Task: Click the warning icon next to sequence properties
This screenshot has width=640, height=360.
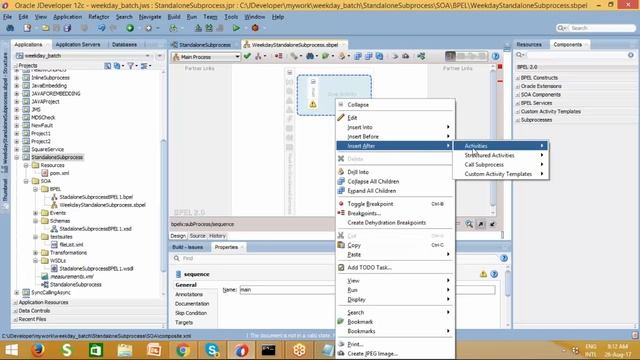Action: coord(483,274)
